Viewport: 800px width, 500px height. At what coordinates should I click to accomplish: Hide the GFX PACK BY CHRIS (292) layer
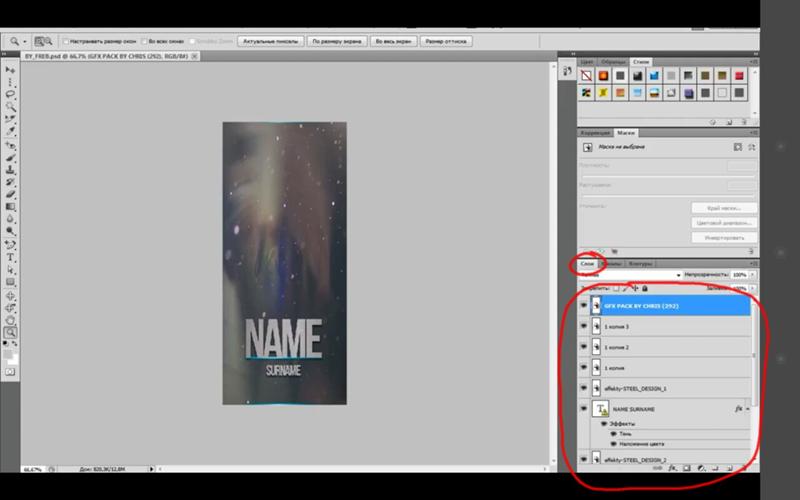584,306
